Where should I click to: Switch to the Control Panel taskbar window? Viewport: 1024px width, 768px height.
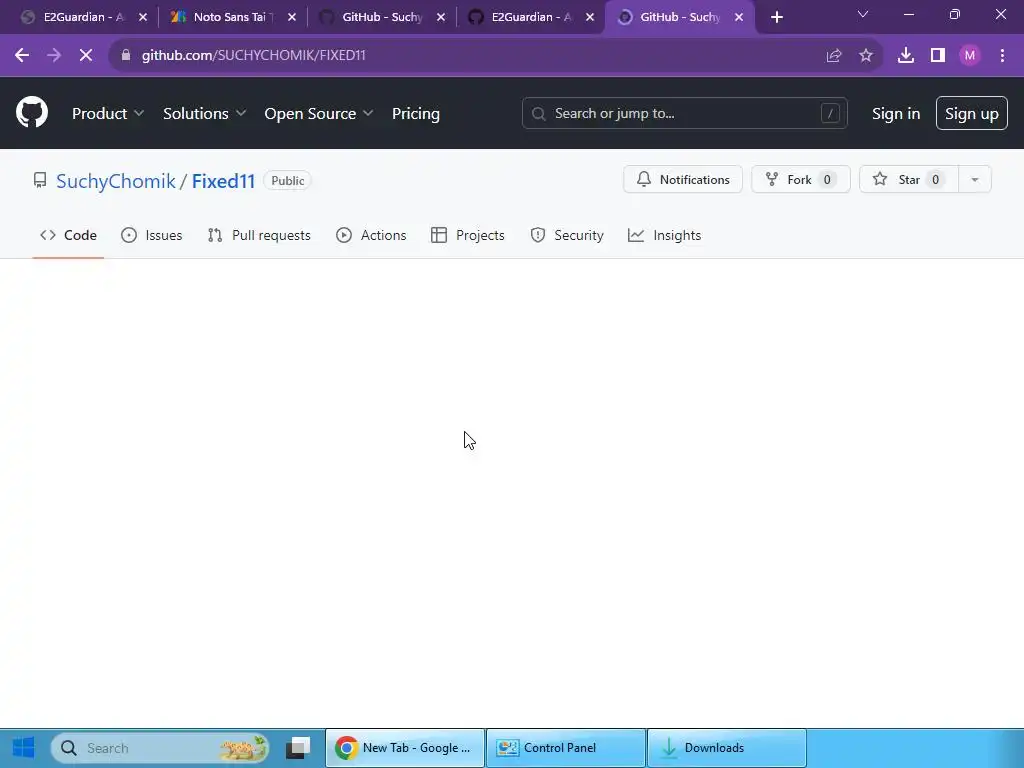pyautogui.click(x=566, y=748)
